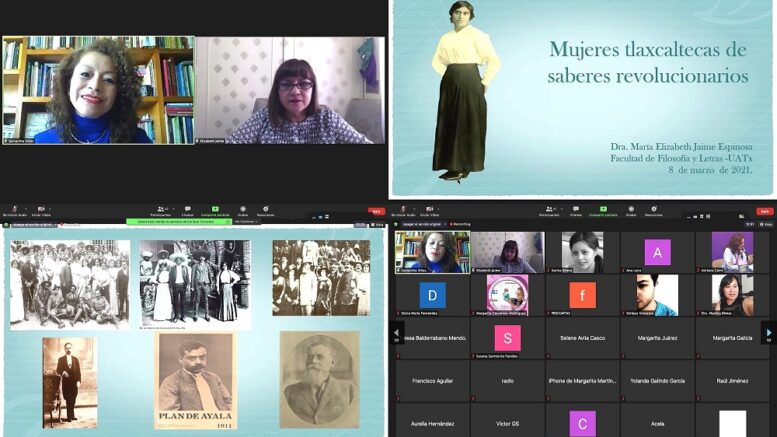Open Chat in the right meeting toolbar
The width and height of the screenshot is (777, 437).
click(x=576, y=211)
